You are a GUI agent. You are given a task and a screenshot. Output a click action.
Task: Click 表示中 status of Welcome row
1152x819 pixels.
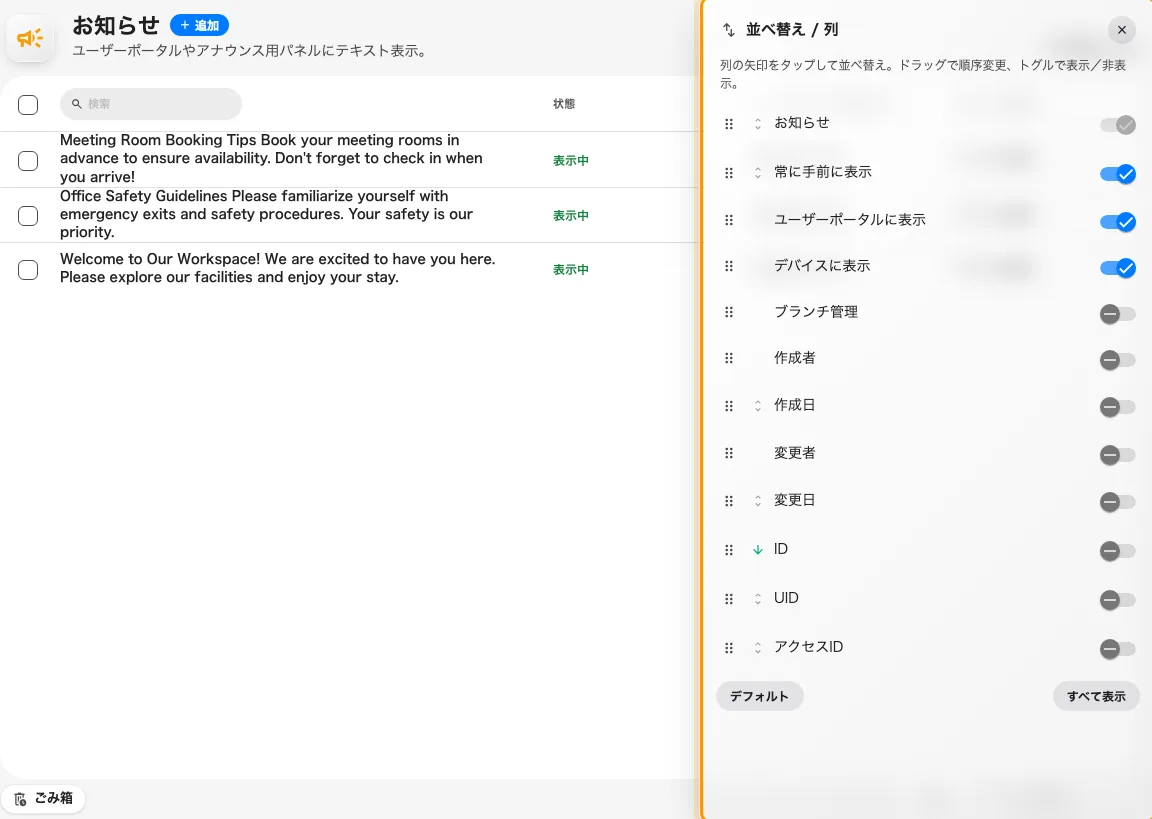(571, 270)
